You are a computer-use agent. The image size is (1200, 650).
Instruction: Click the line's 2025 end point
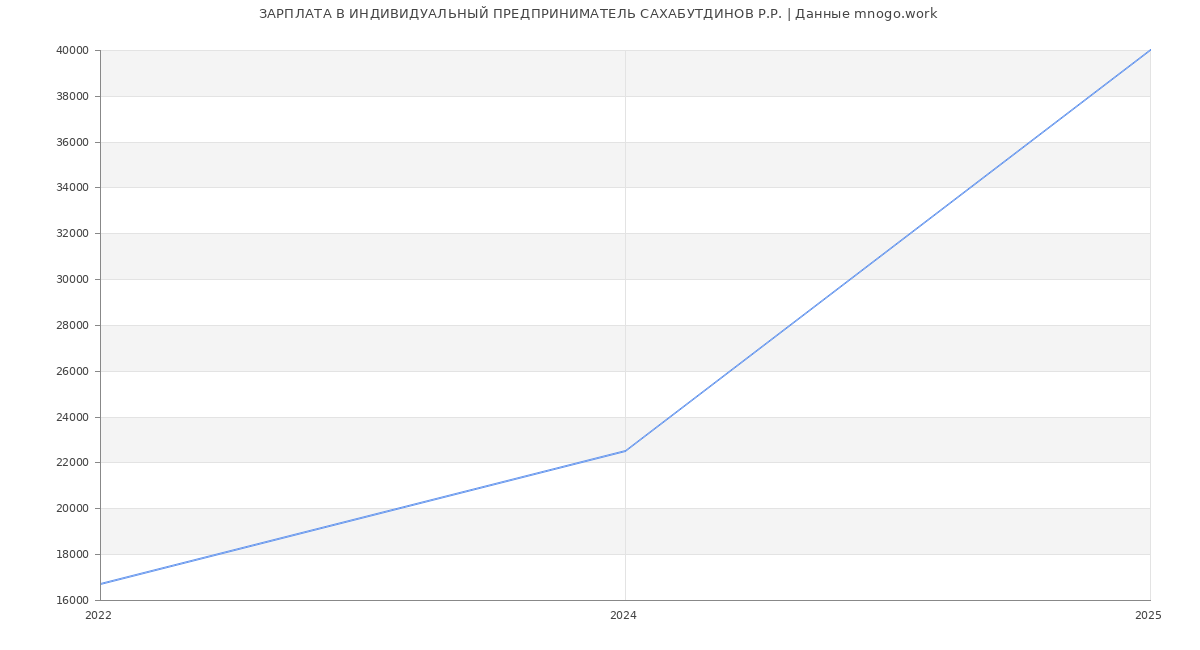pos(1150,50)
